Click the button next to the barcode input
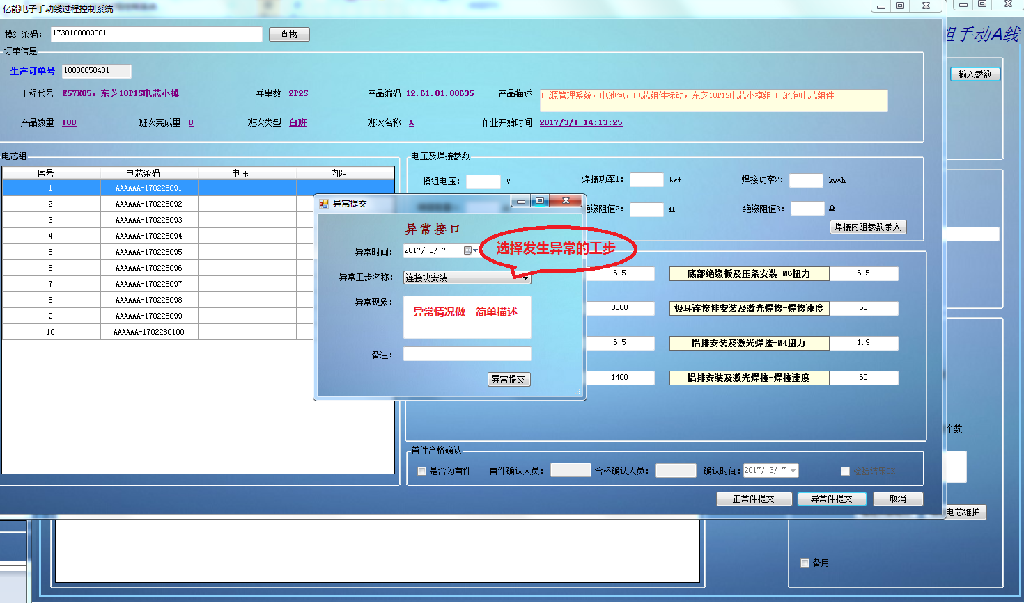 [289, 34]
